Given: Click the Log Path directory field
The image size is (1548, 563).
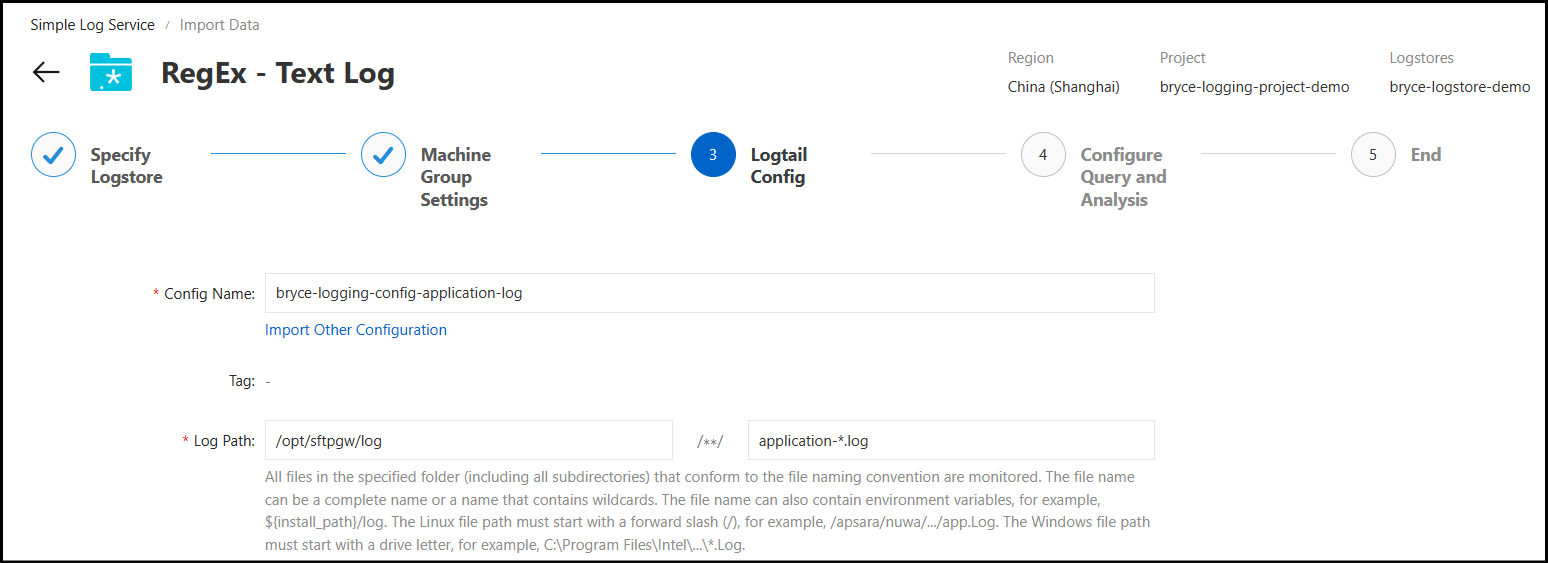Looking at the screenshot, I should [468, 440].
